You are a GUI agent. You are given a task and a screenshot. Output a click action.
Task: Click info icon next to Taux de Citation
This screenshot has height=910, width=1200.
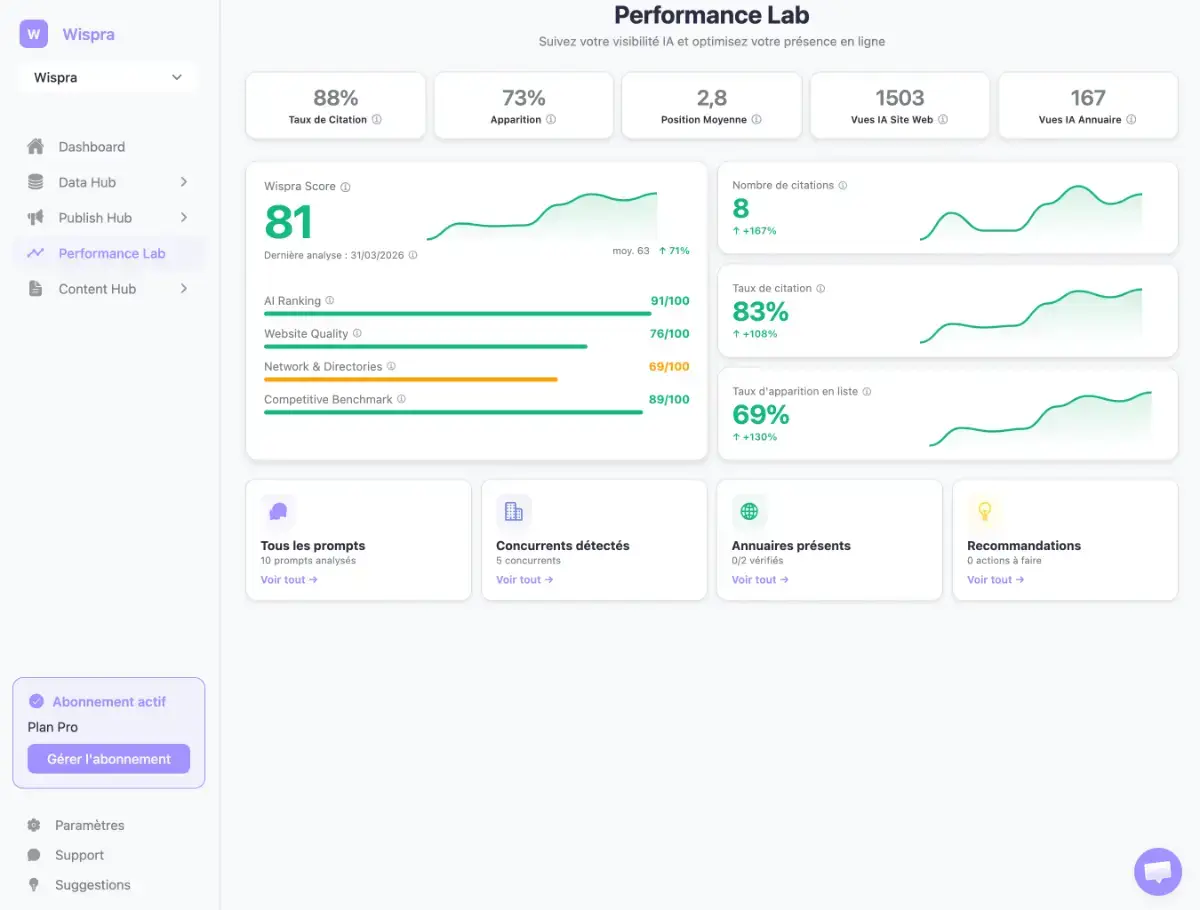pos(377,120)
